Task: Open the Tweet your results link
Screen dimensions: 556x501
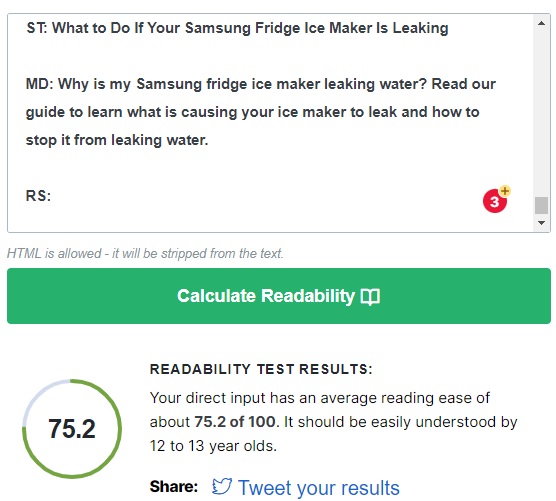Action: click(x=318, y=488)
